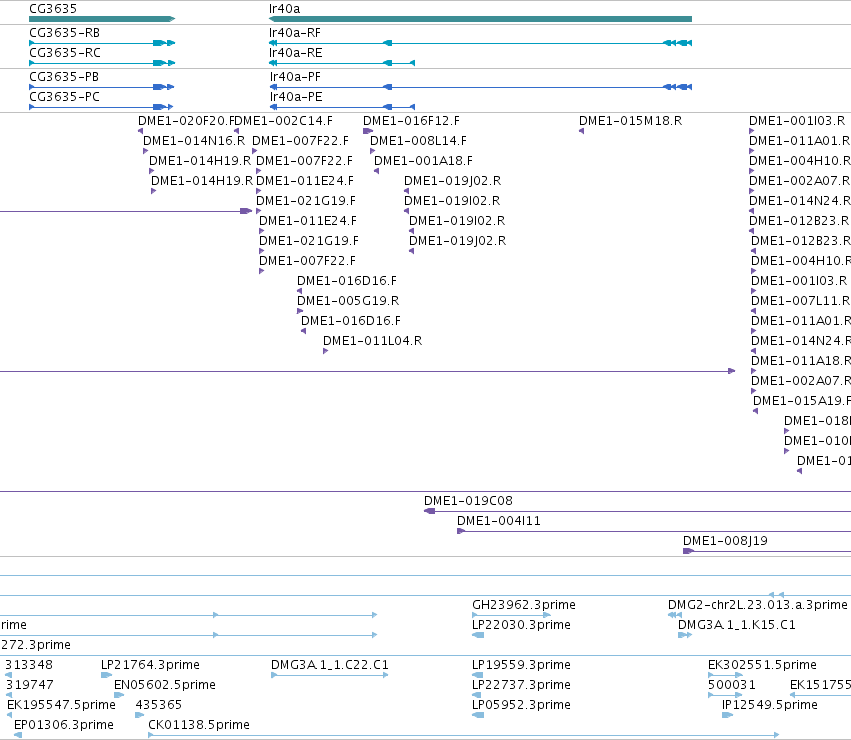
Task: Click the LP05952.3prime EST label
Action: tap(521, 705)
